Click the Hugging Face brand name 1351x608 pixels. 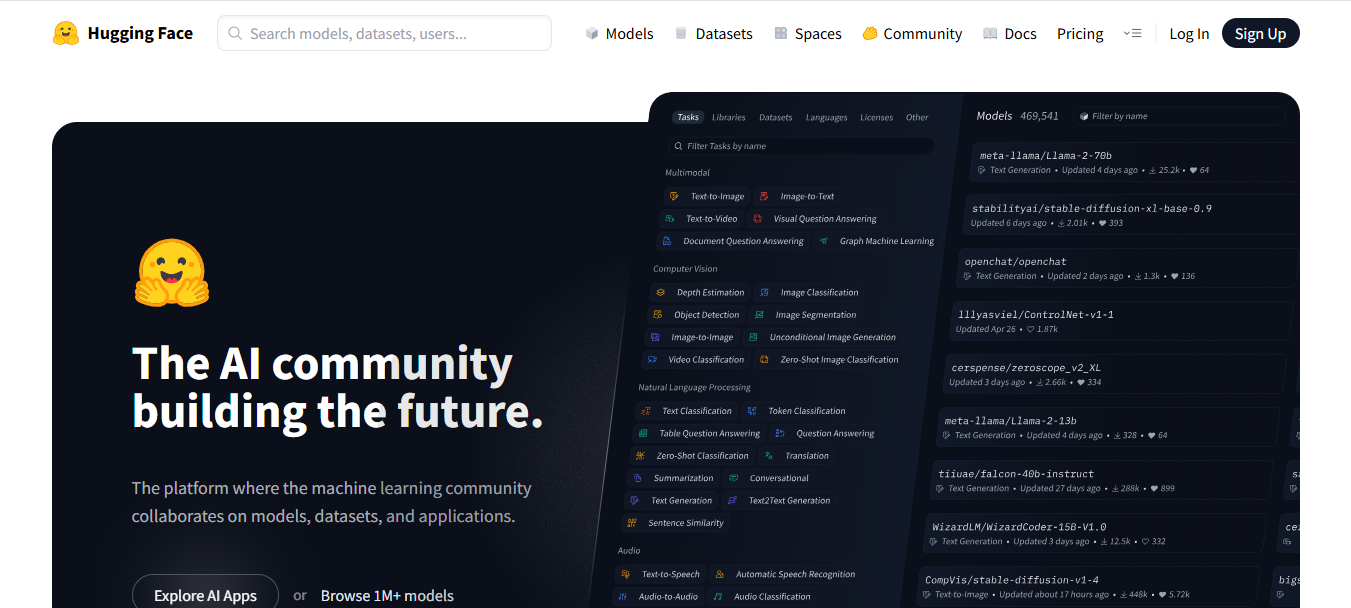click(x=140, y=33)
